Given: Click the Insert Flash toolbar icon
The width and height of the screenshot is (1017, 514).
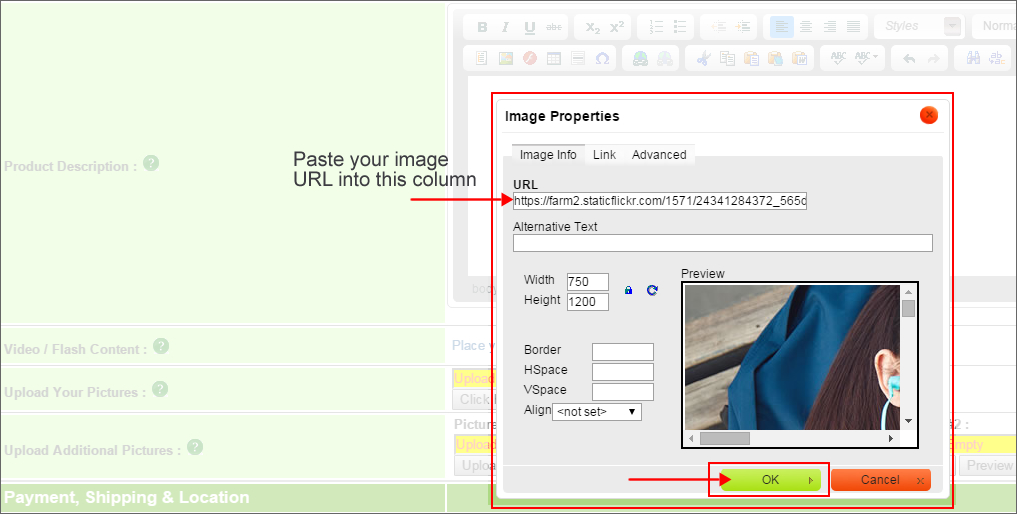Looking at the screenshot, I should tap(530, 58).
